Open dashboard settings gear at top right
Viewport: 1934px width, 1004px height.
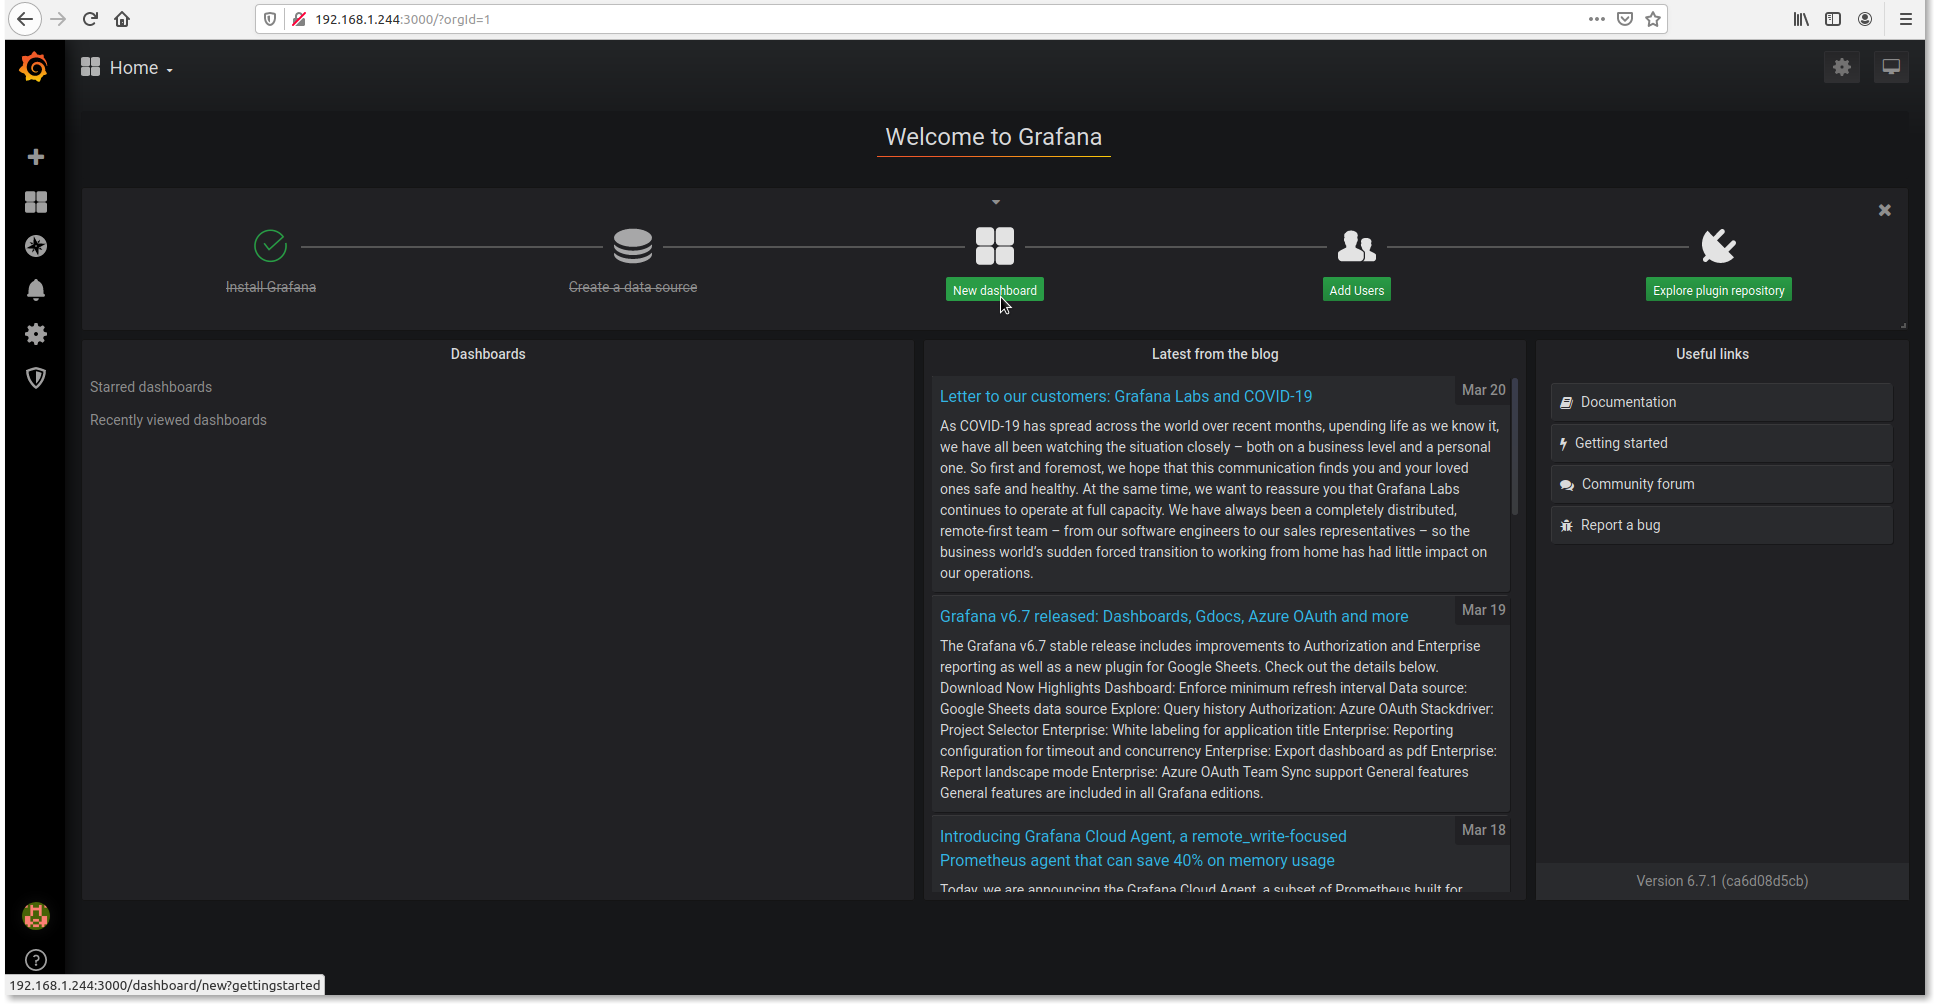pyautogui.click(x=1842, y=67)
